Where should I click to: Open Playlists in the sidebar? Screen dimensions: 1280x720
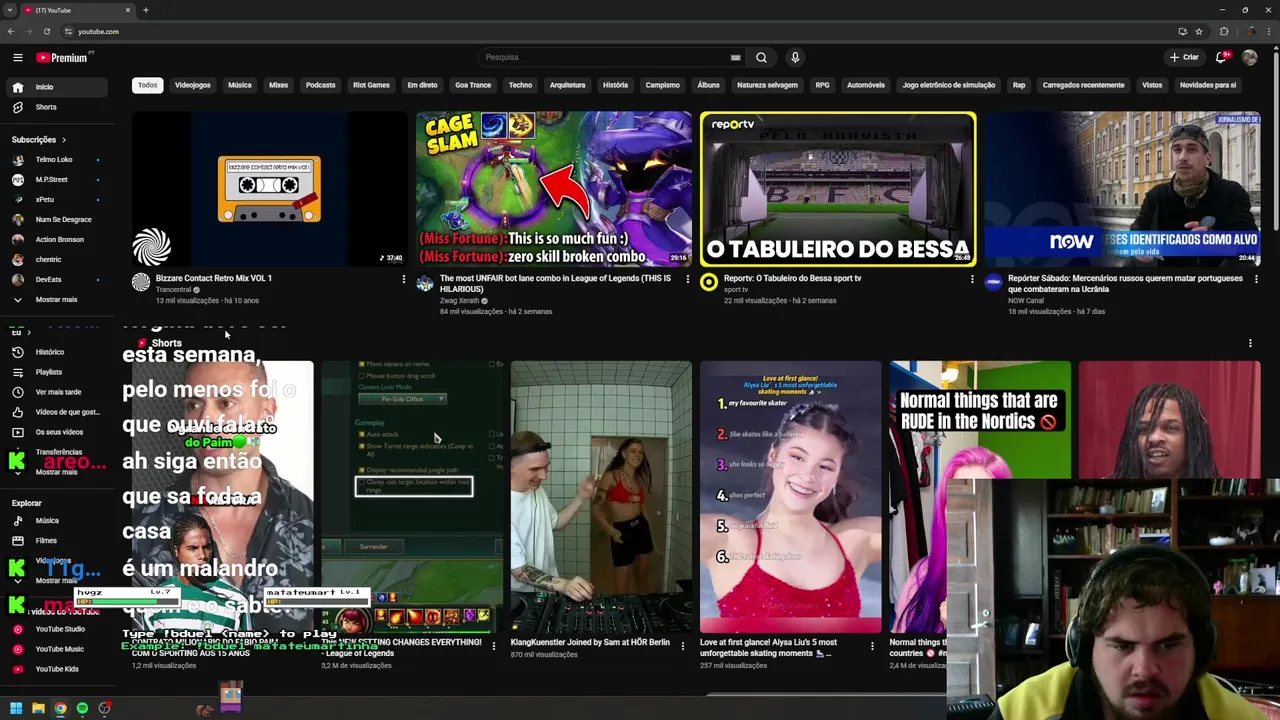[48, 372]
